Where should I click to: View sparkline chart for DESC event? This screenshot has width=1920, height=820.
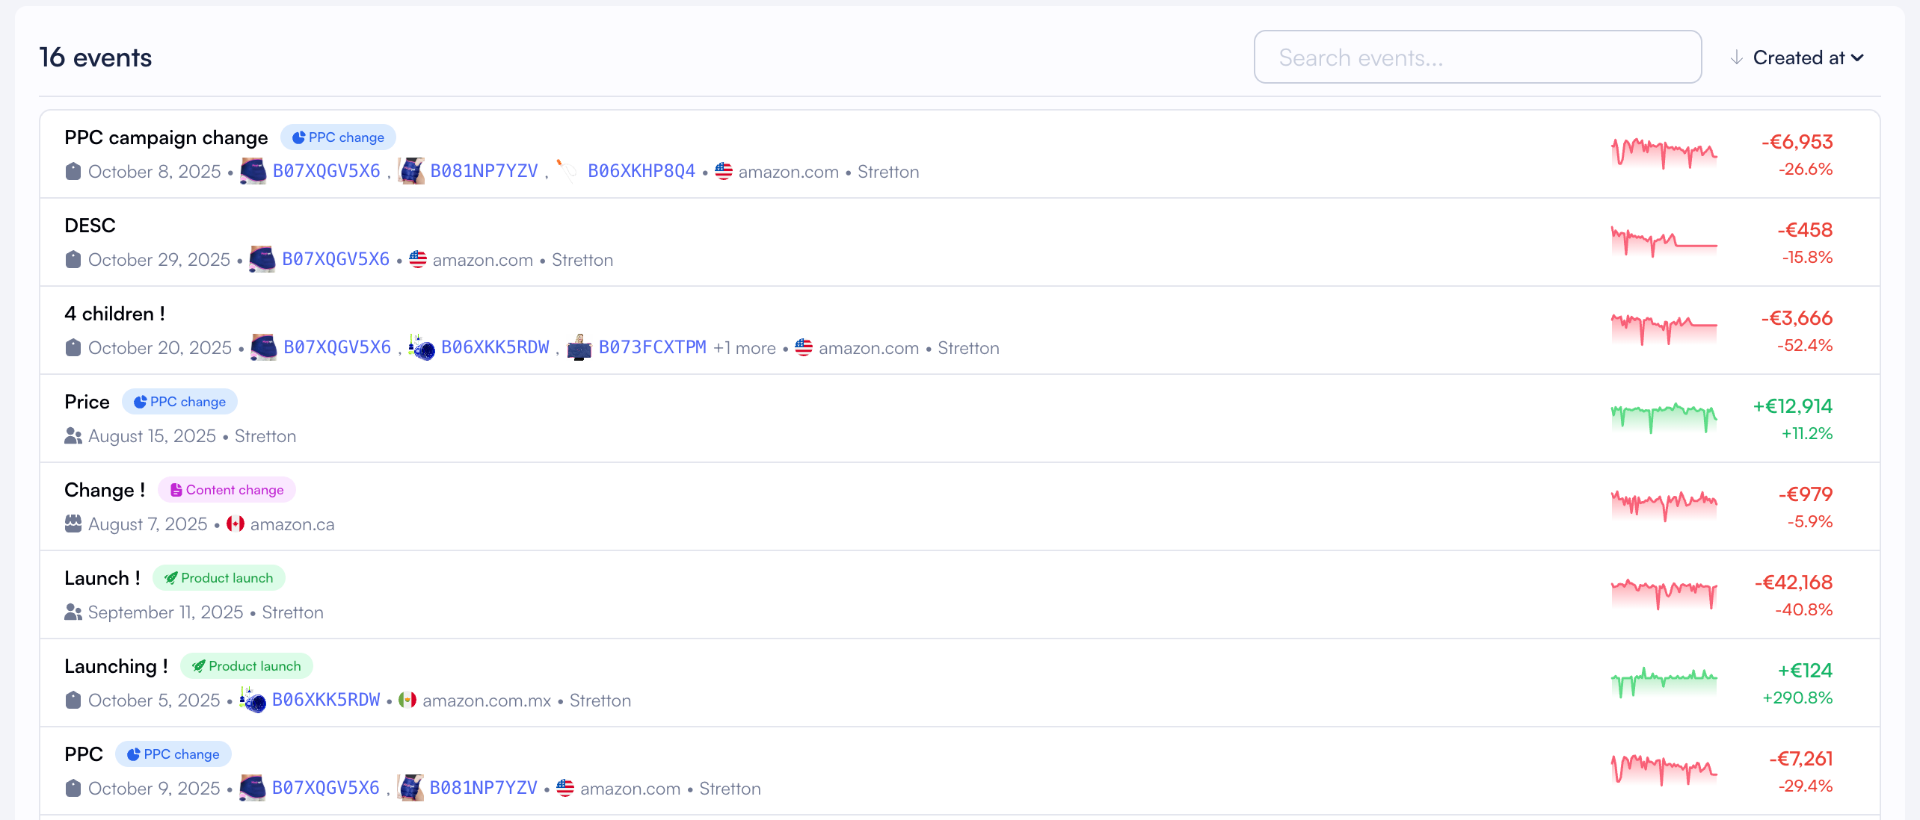pos(1664,241)
